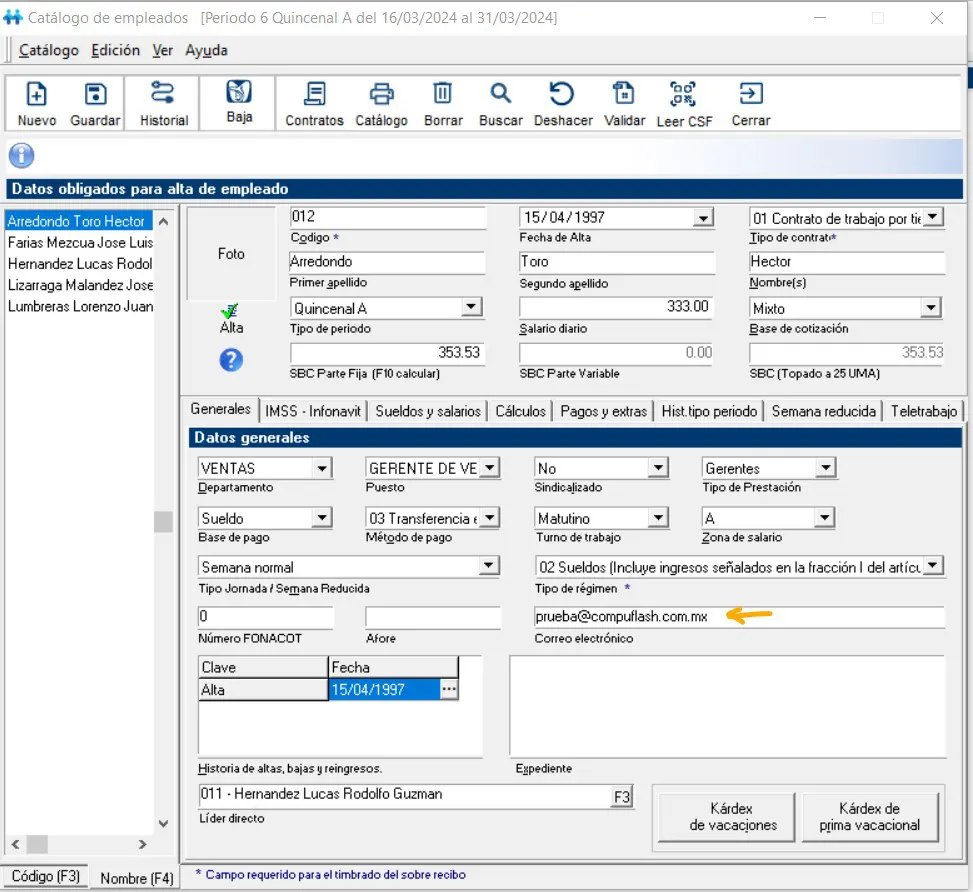
Task: Switch to the IMSS - Infonavit tab
Action: (313, 411)
